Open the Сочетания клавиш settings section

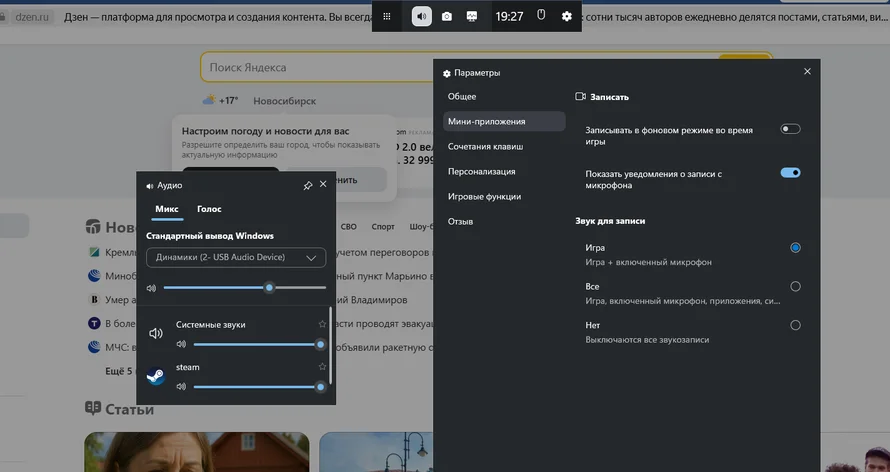[485, 146]
